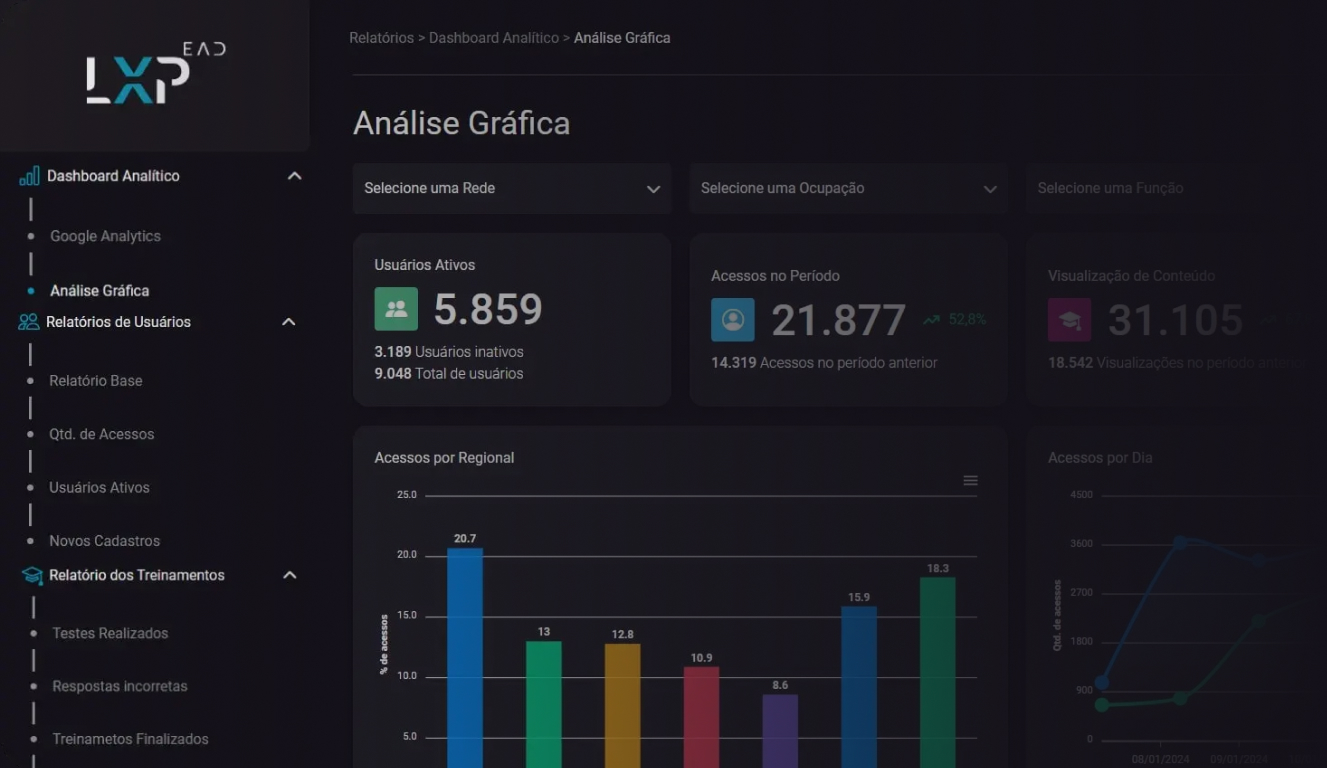Click the Dashboard Analítico bar-chart icon
The image size is (1327, 768).
coord(30,176)
